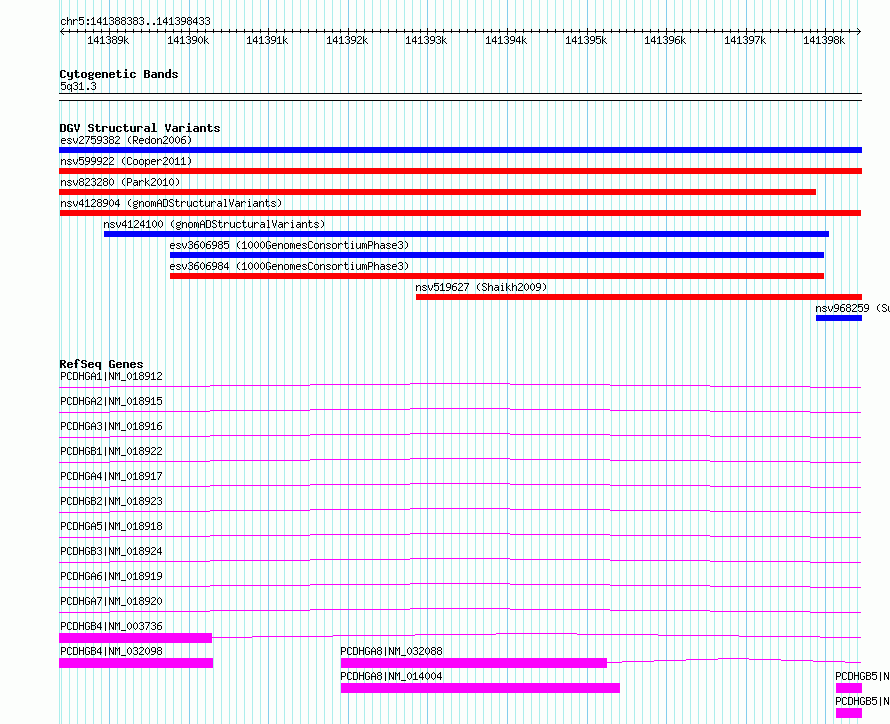Click the PCDHGA4|NM_018917 transcript label

(x=111, y=476)
